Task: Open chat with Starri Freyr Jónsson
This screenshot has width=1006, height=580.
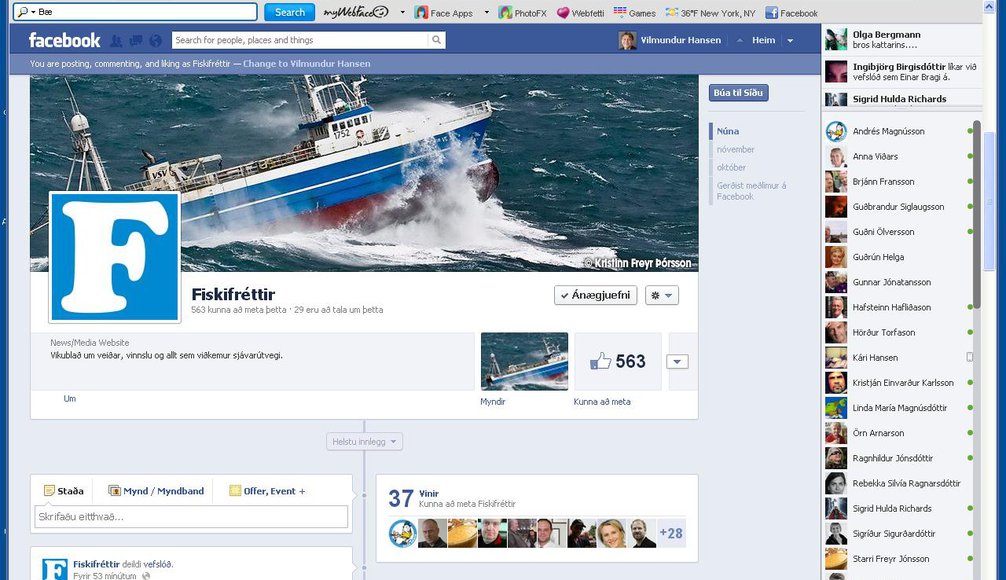Action: 899,559
